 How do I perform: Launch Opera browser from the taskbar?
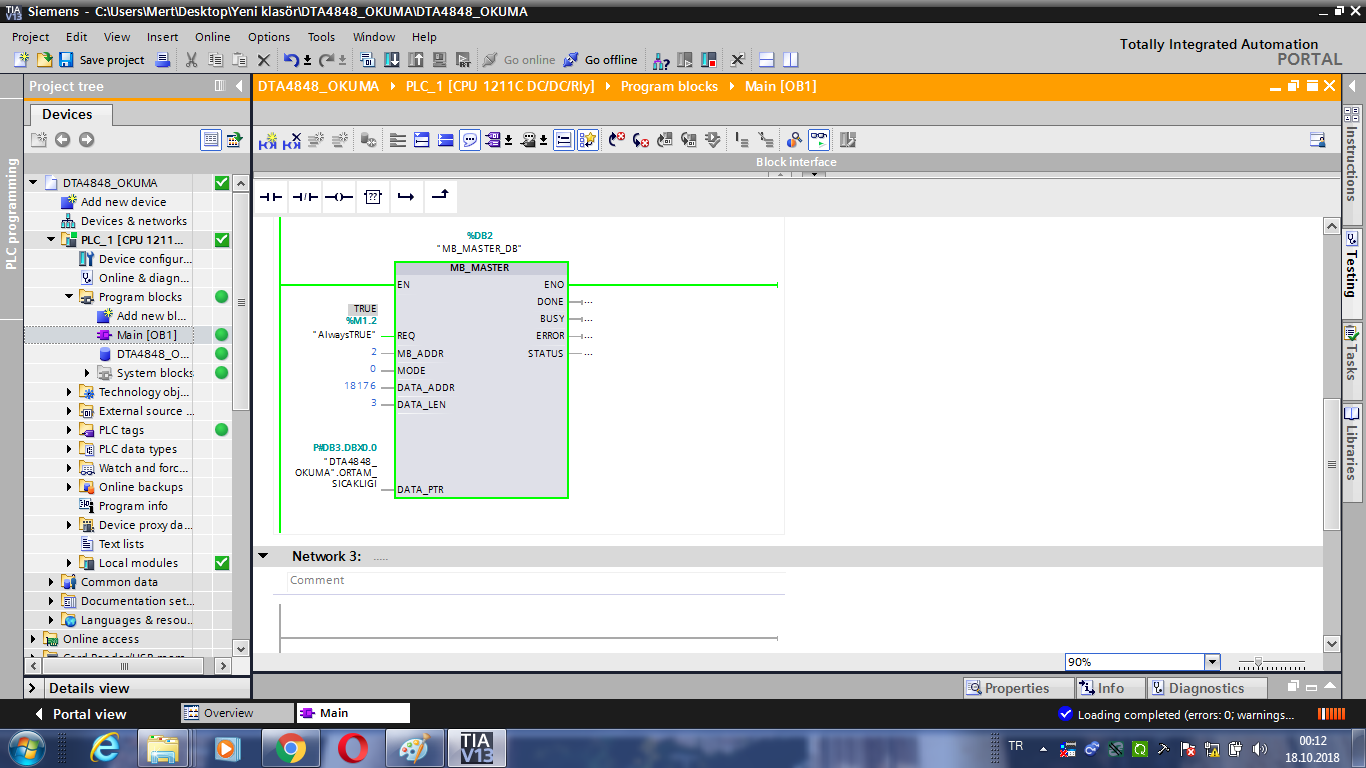(x=352, y=748)
